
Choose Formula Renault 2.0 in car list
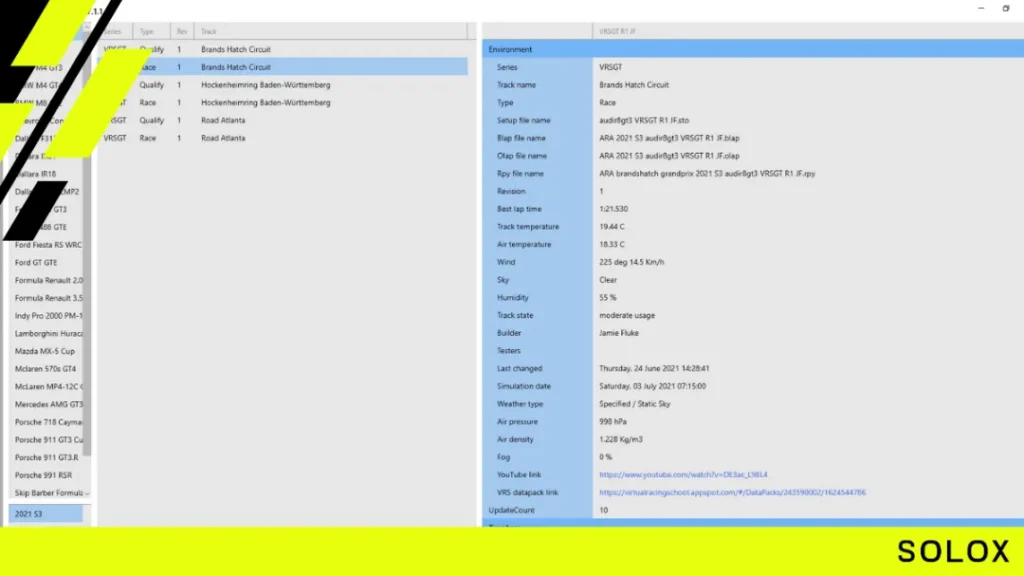[x=48, y=280]
